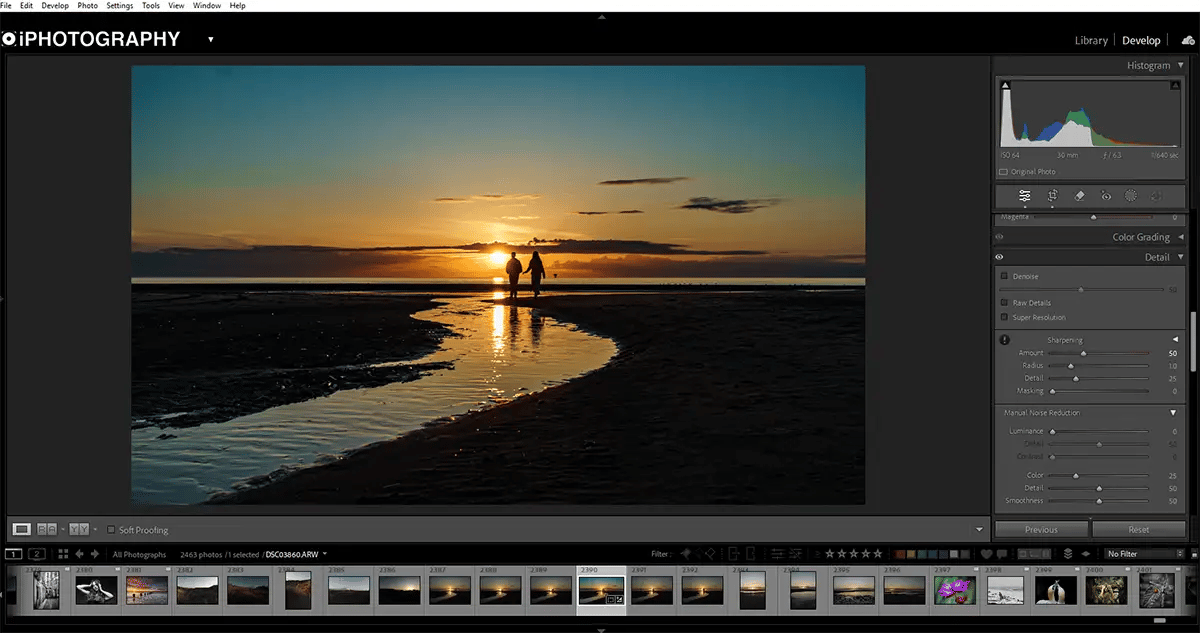Filter by comments speech bubble icon

click(x=1002, y=554)
